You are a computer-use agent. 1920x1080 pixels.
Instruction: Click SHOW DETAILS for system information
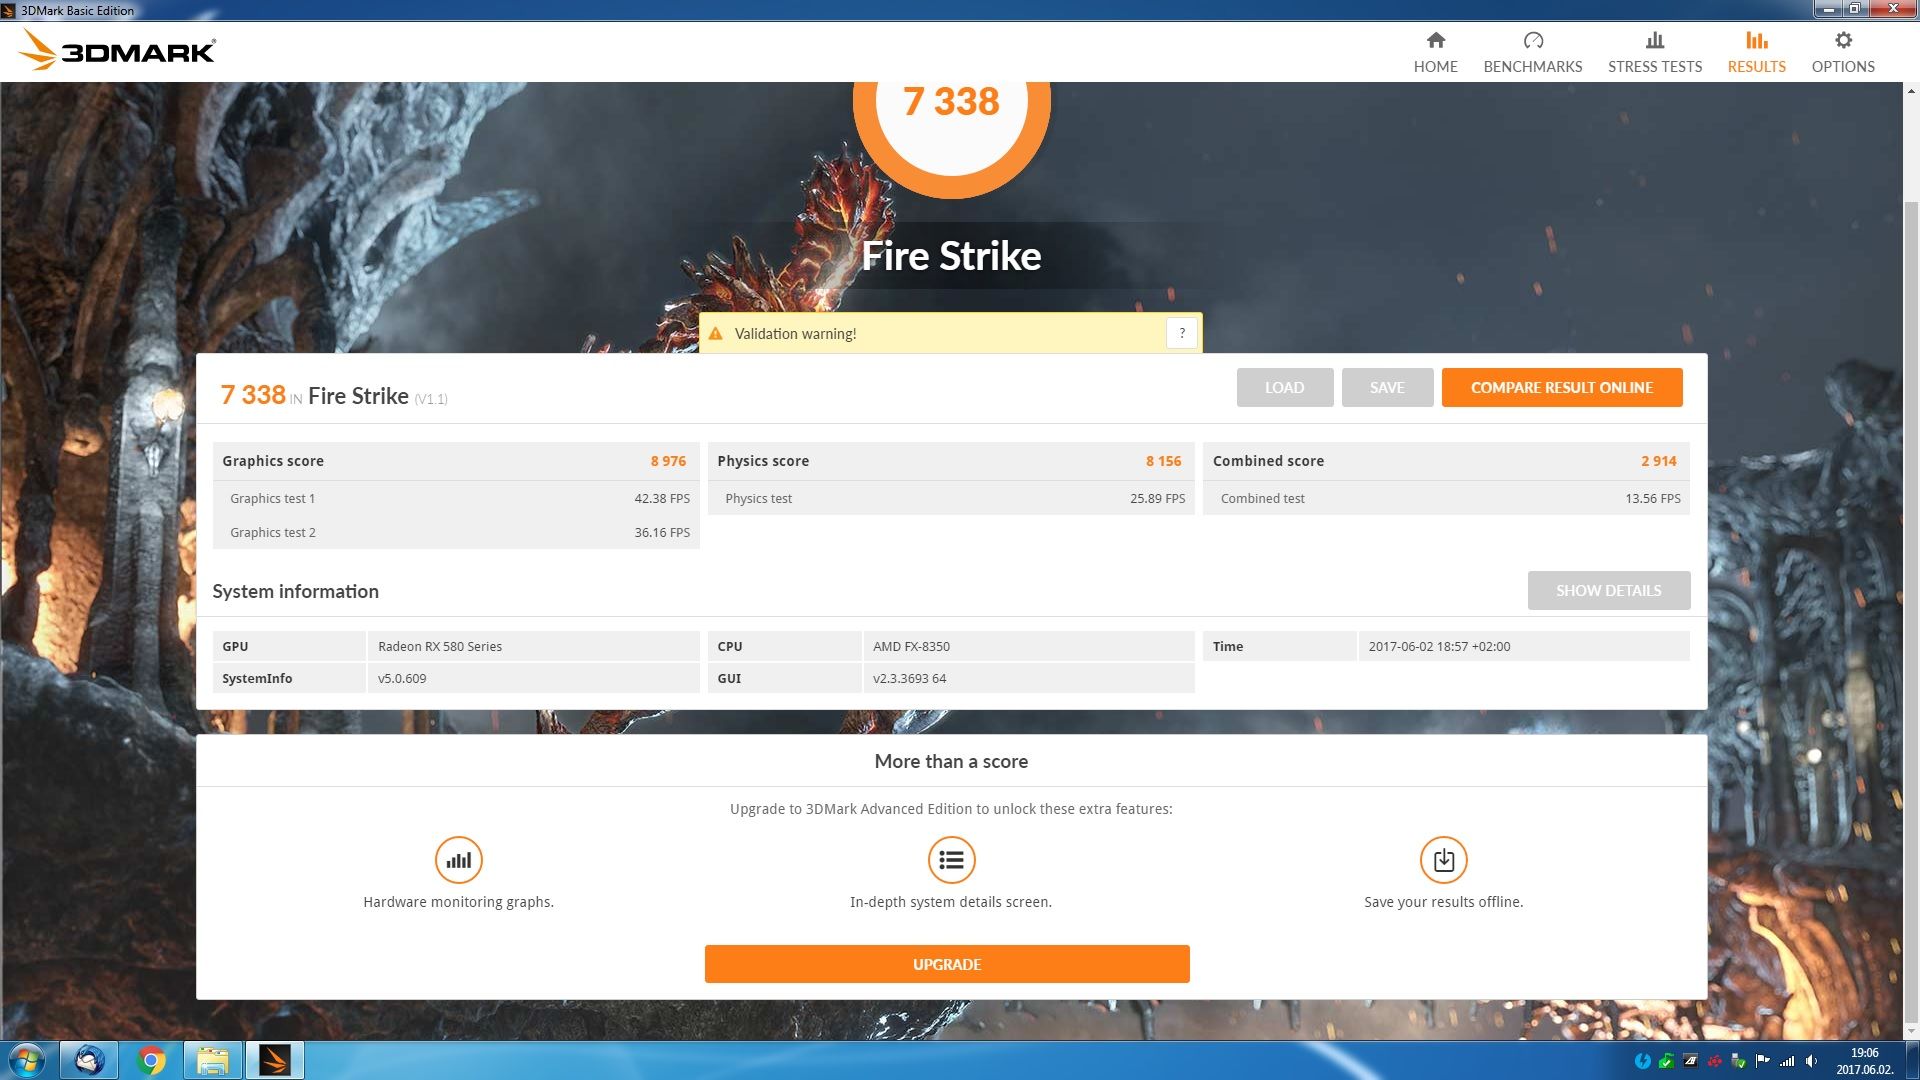1608,590
